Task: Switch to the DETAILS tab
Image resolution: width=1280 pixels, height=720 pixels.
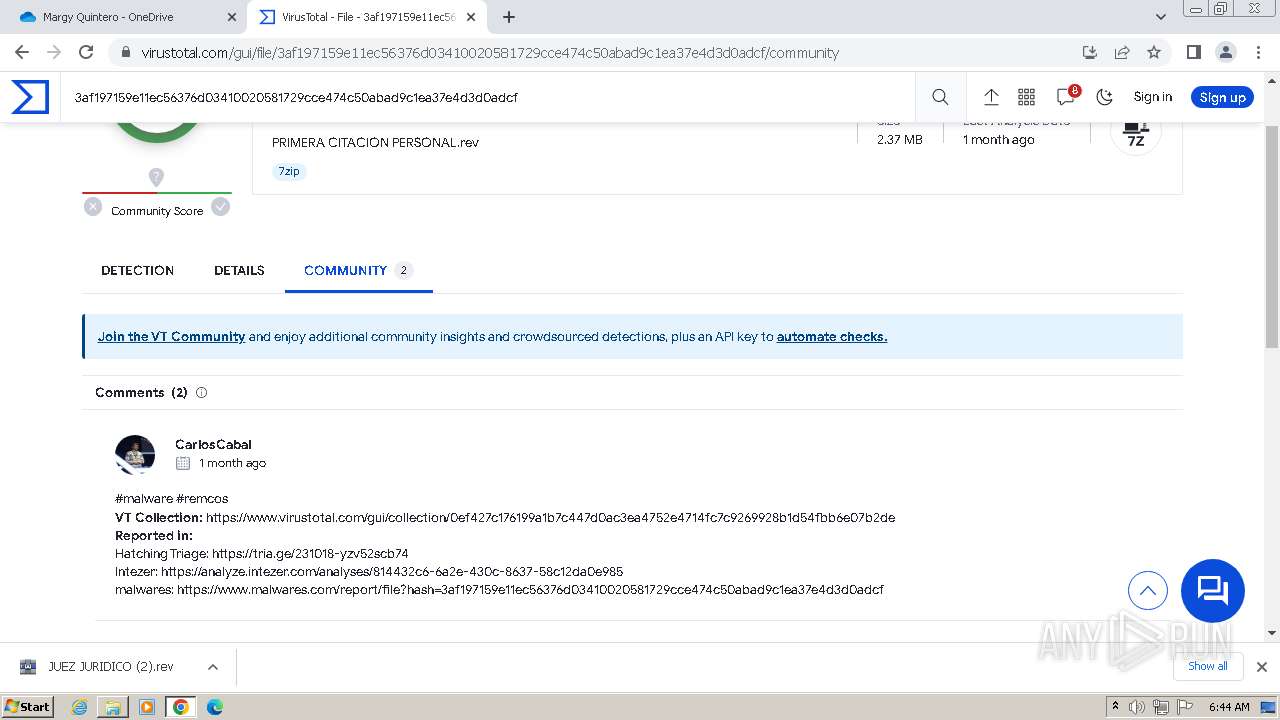Action: (x=239, y=270)
